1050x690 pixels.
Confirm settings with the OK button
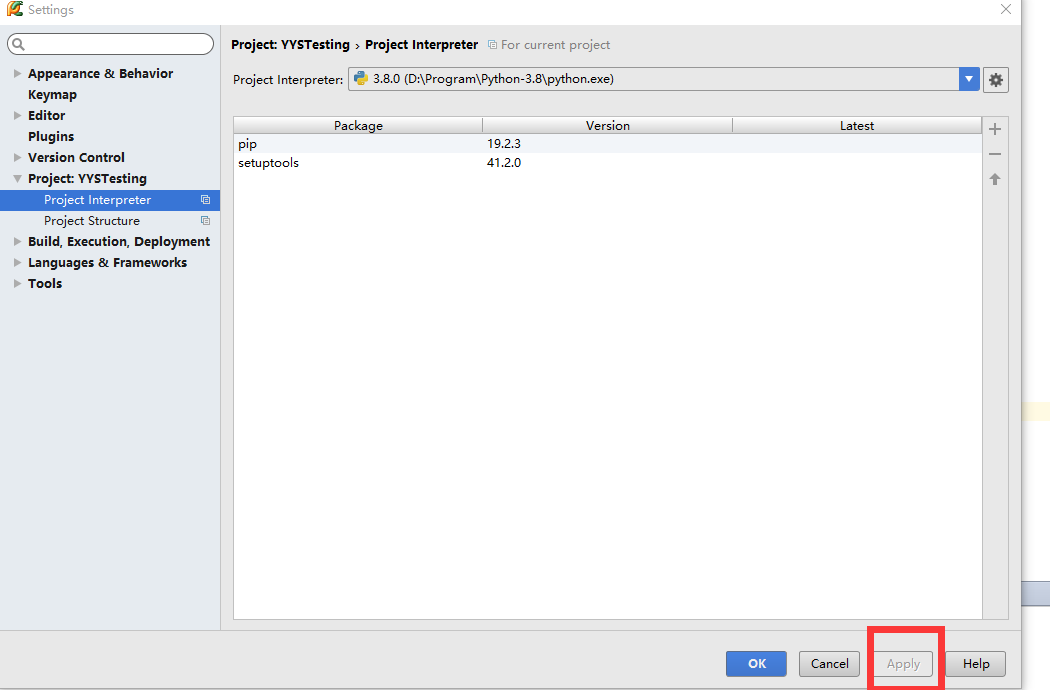point(756,663)
